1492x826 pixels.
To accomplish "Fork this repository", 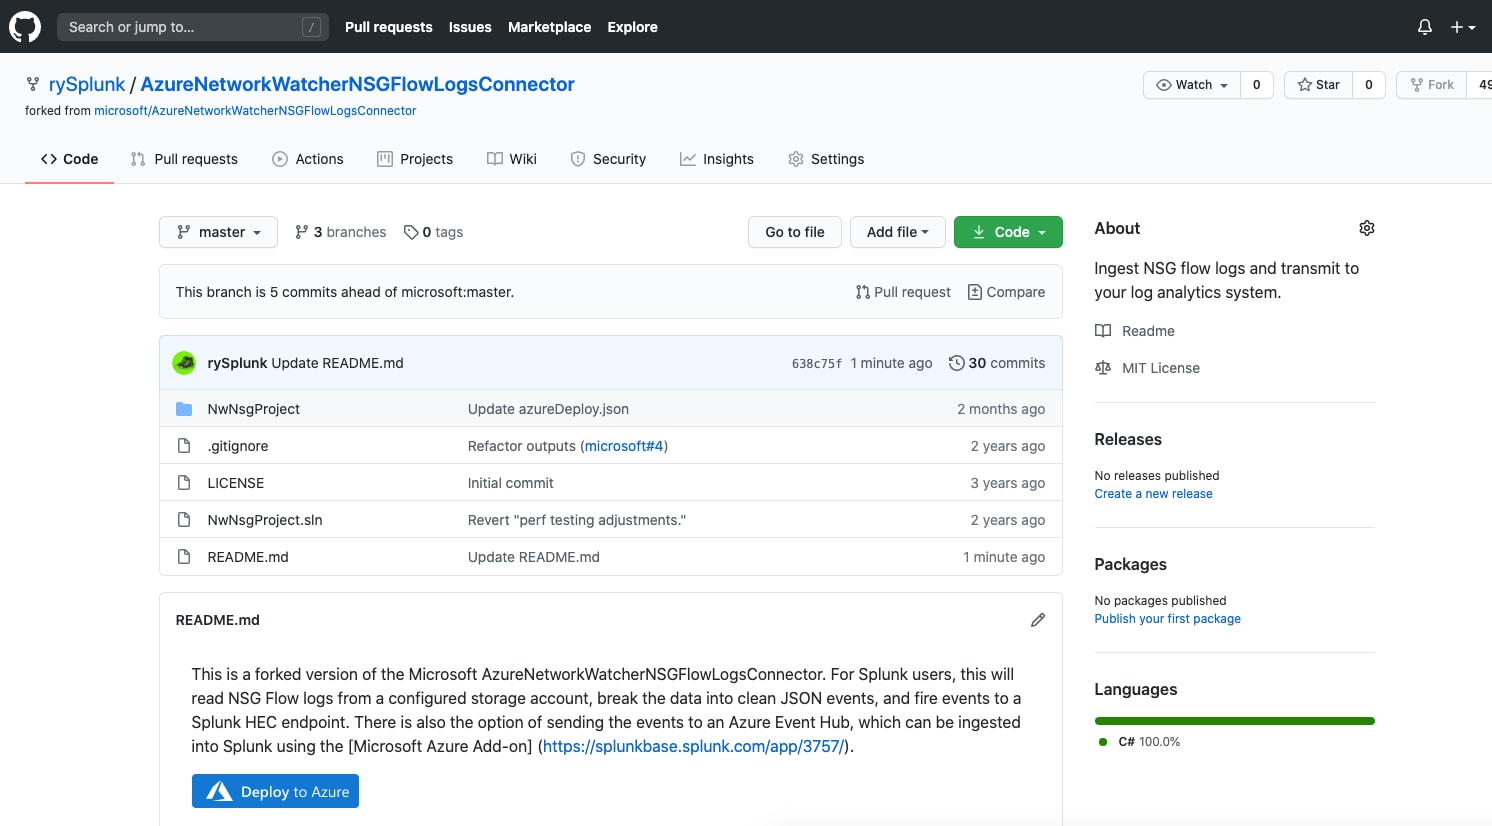I will pos(1432,85).
